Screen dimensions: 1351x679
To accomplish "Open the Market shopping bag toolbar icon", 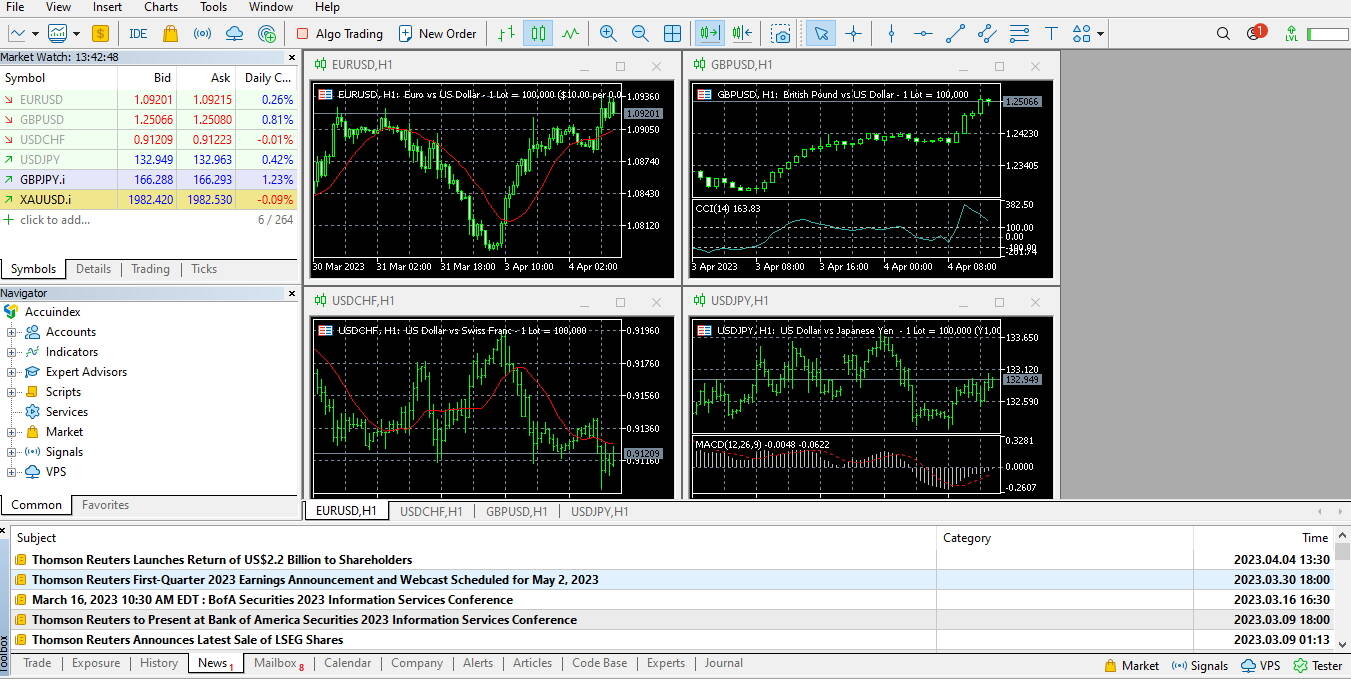I will (170, 33).
